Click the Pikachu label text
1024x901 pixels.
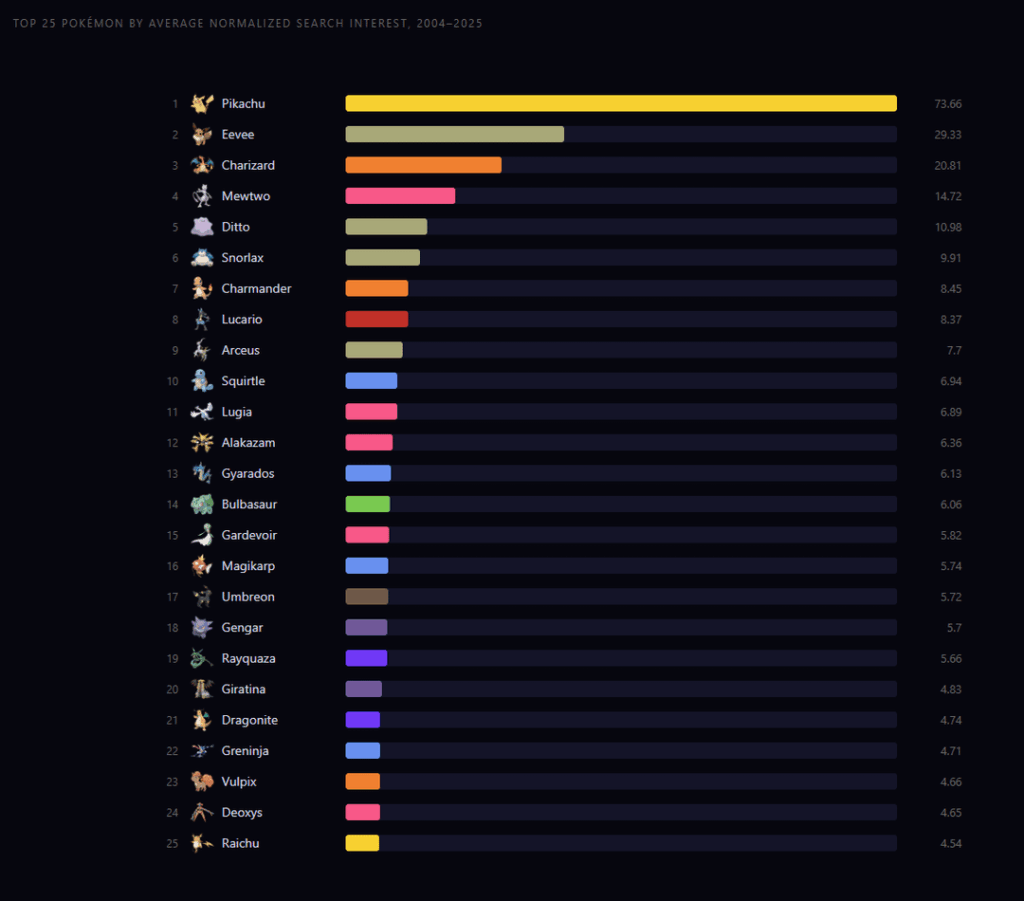point(243,103)
